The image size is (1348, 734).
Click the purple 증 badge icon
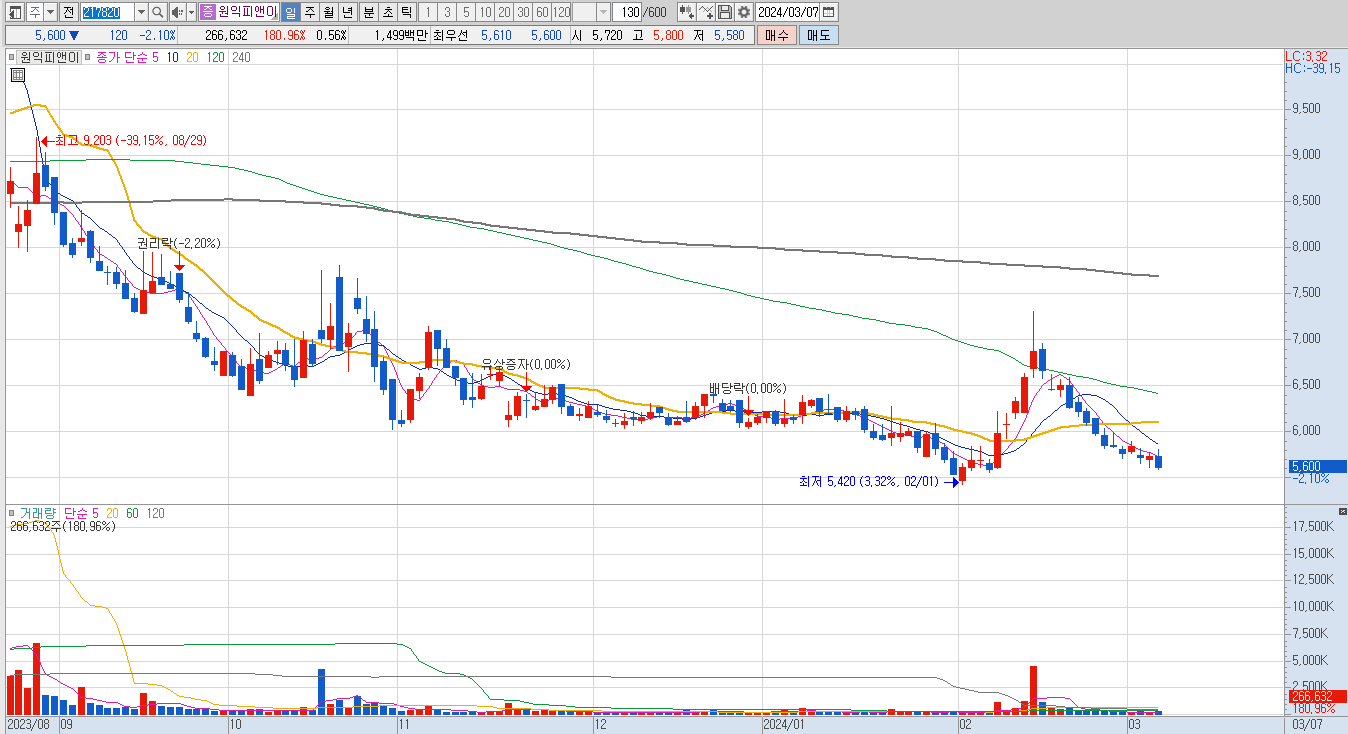point(207,12)
